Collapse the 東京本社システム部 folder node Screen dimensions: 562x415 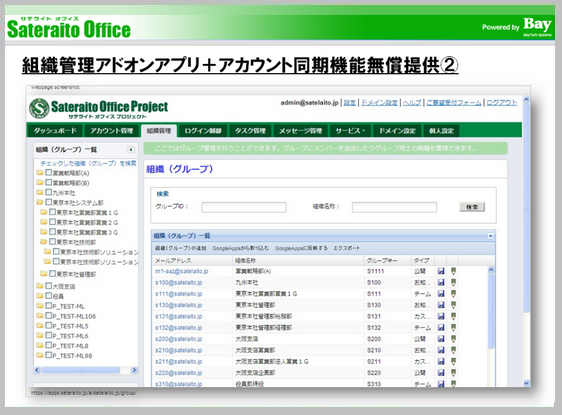coord(40,202)
